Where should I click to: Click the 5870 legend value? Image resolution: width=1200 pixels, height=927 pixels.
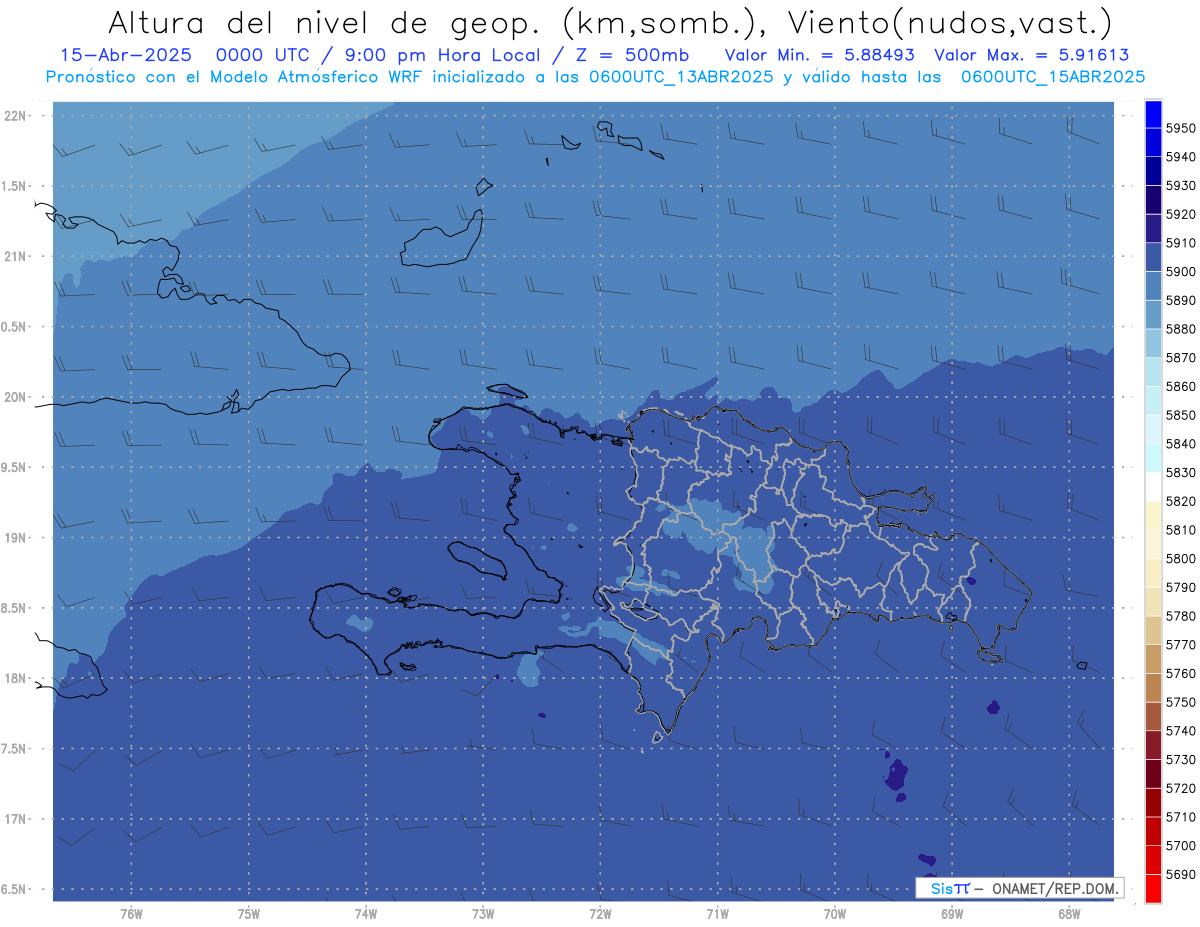1181,358
